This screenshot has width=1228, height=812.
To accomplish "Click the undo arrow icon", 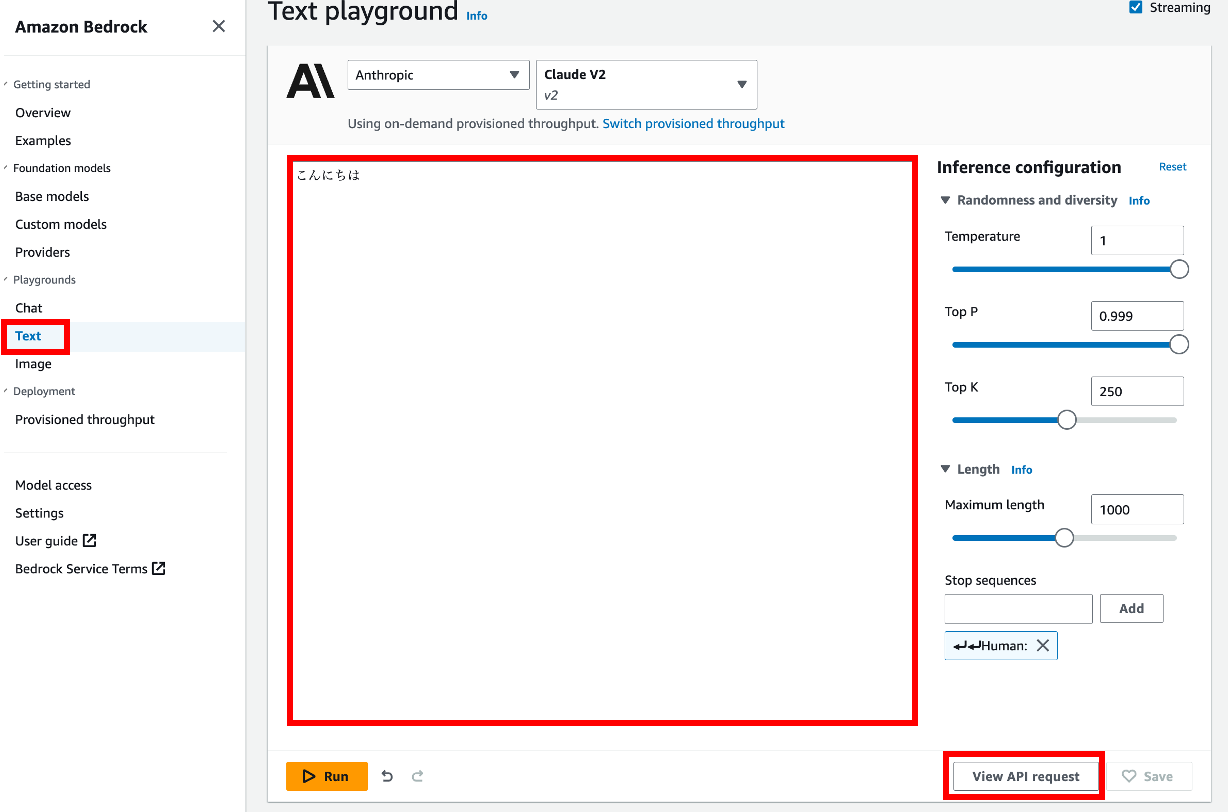I will point(388,776).
